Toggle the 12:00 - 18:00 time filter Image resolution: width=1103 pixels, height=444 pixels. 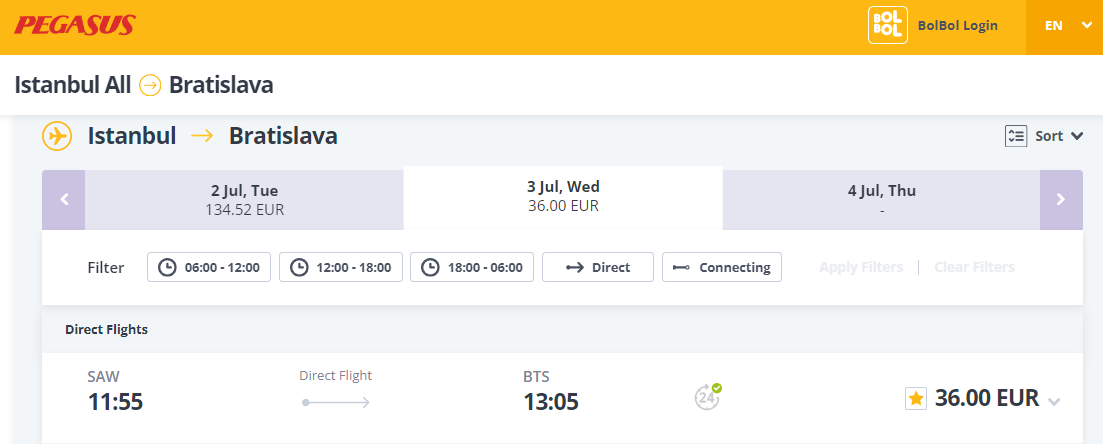point(340,267)
